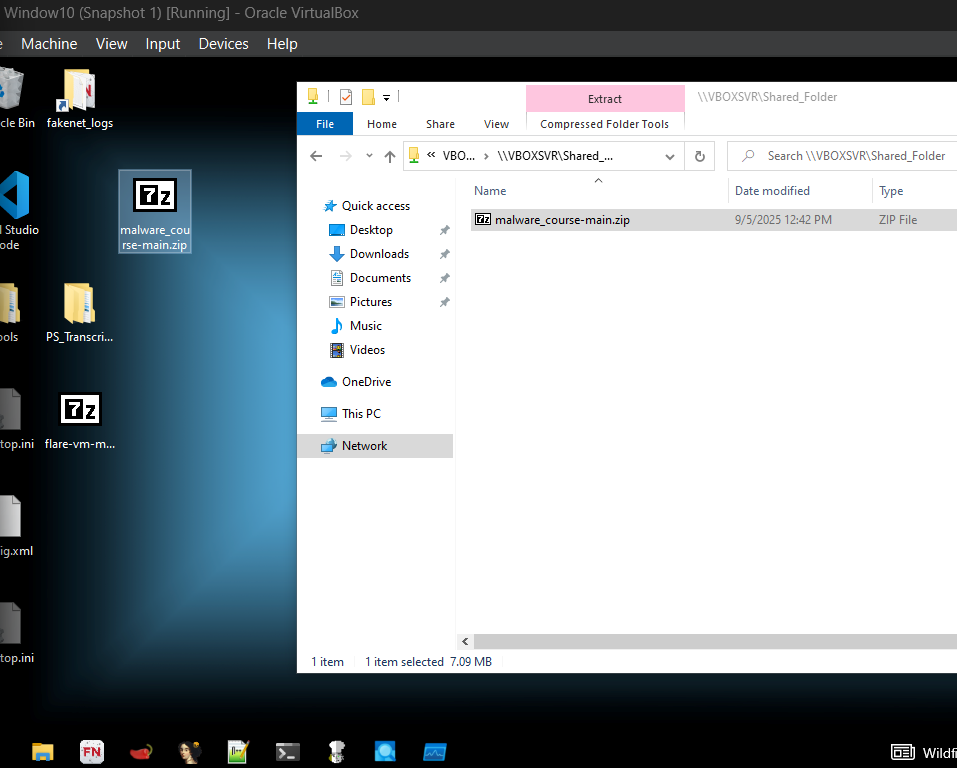Open the Explorer window system menu icon
957x768 pixels.
[313, 96]
